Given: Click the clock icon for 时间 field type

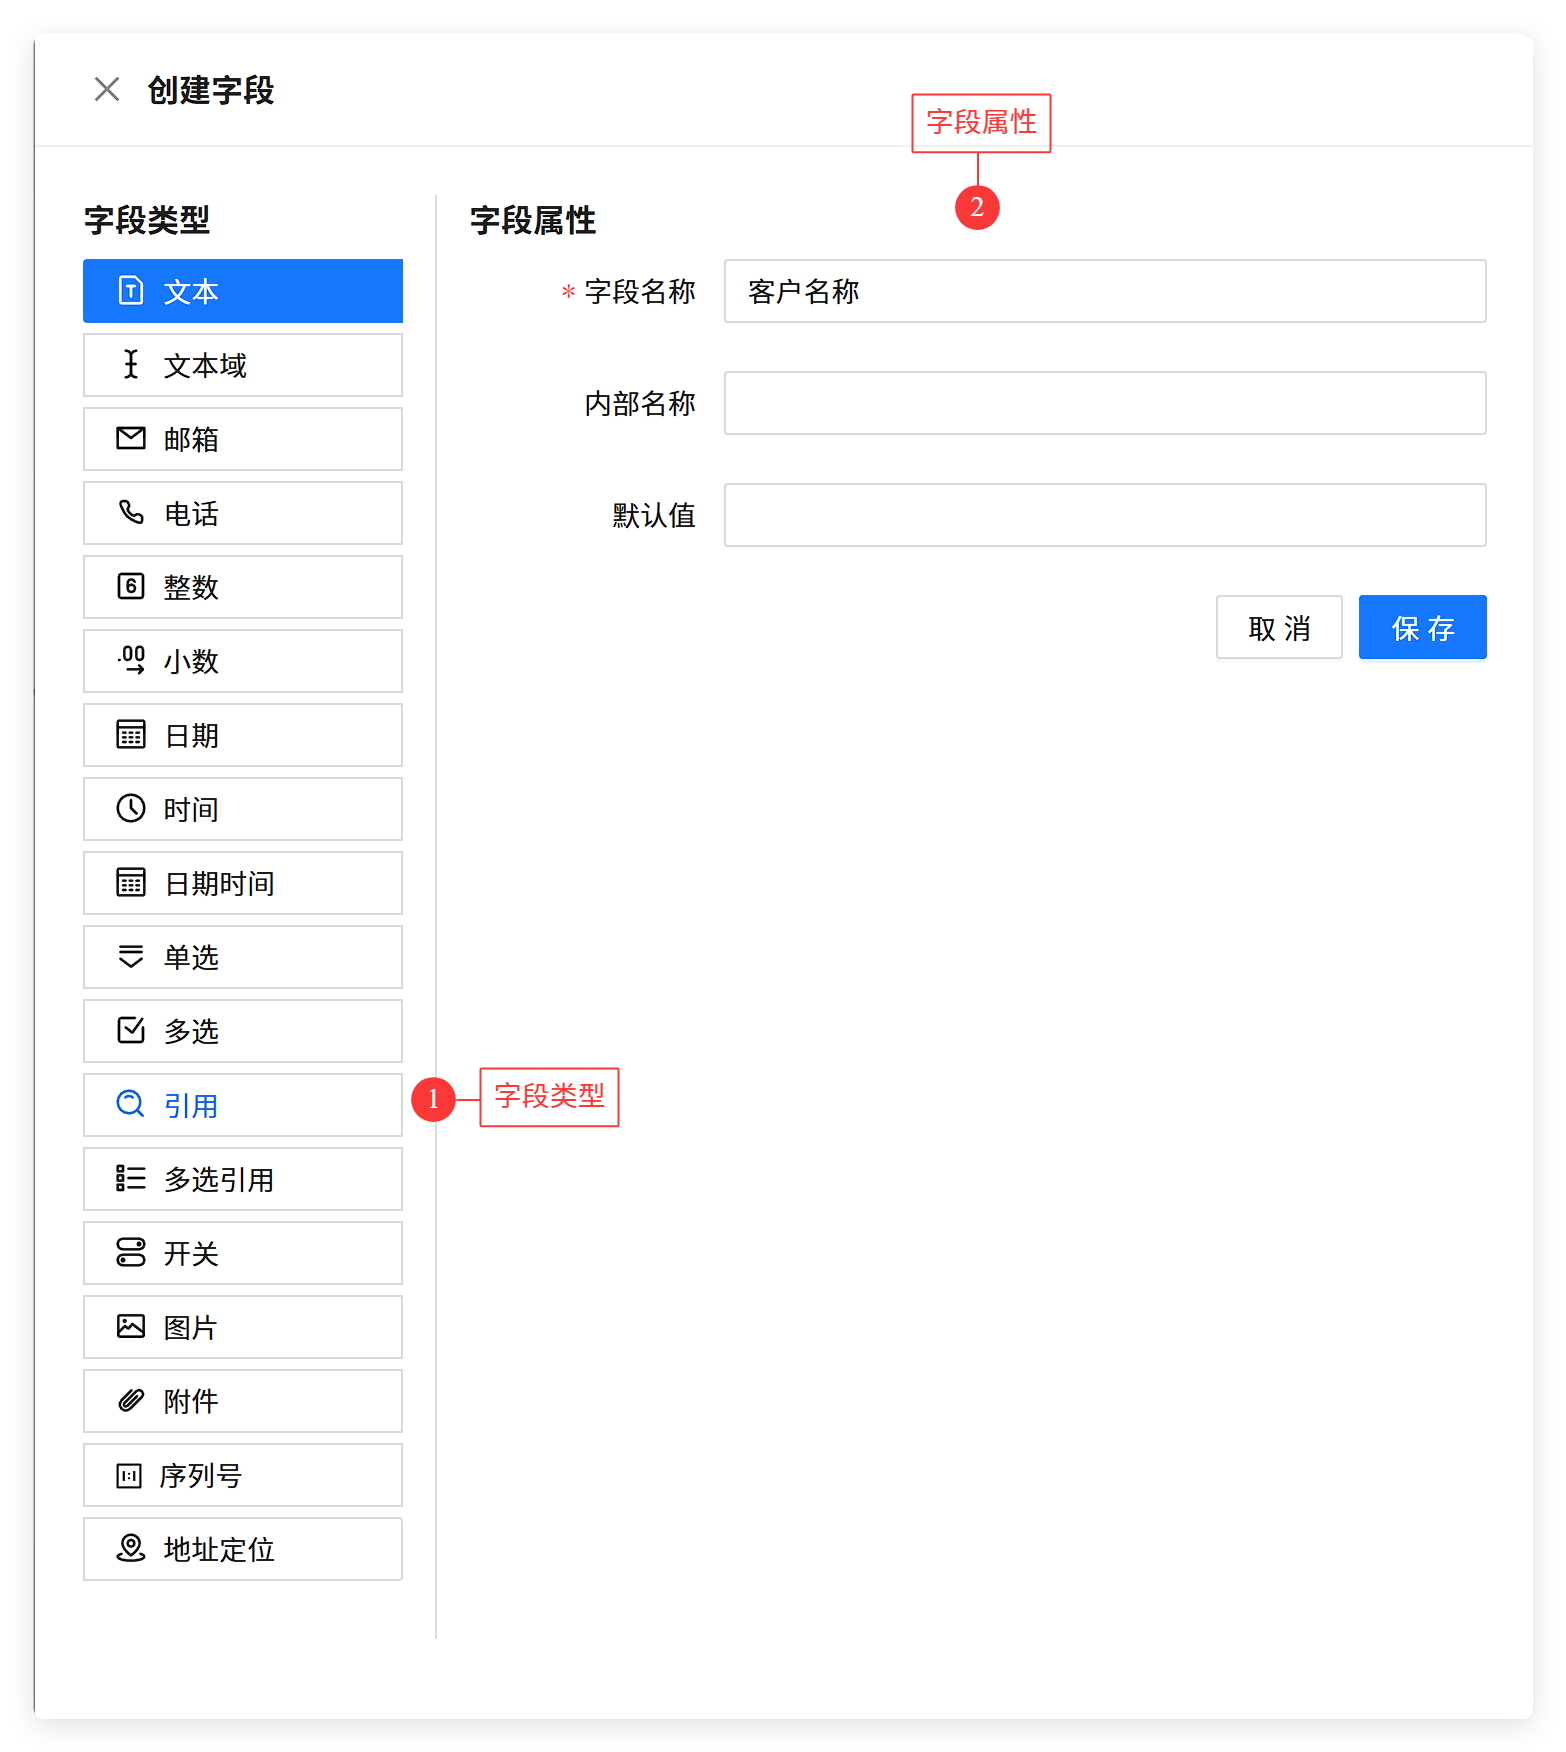Looking at the screenshot, I should [131, 808].
